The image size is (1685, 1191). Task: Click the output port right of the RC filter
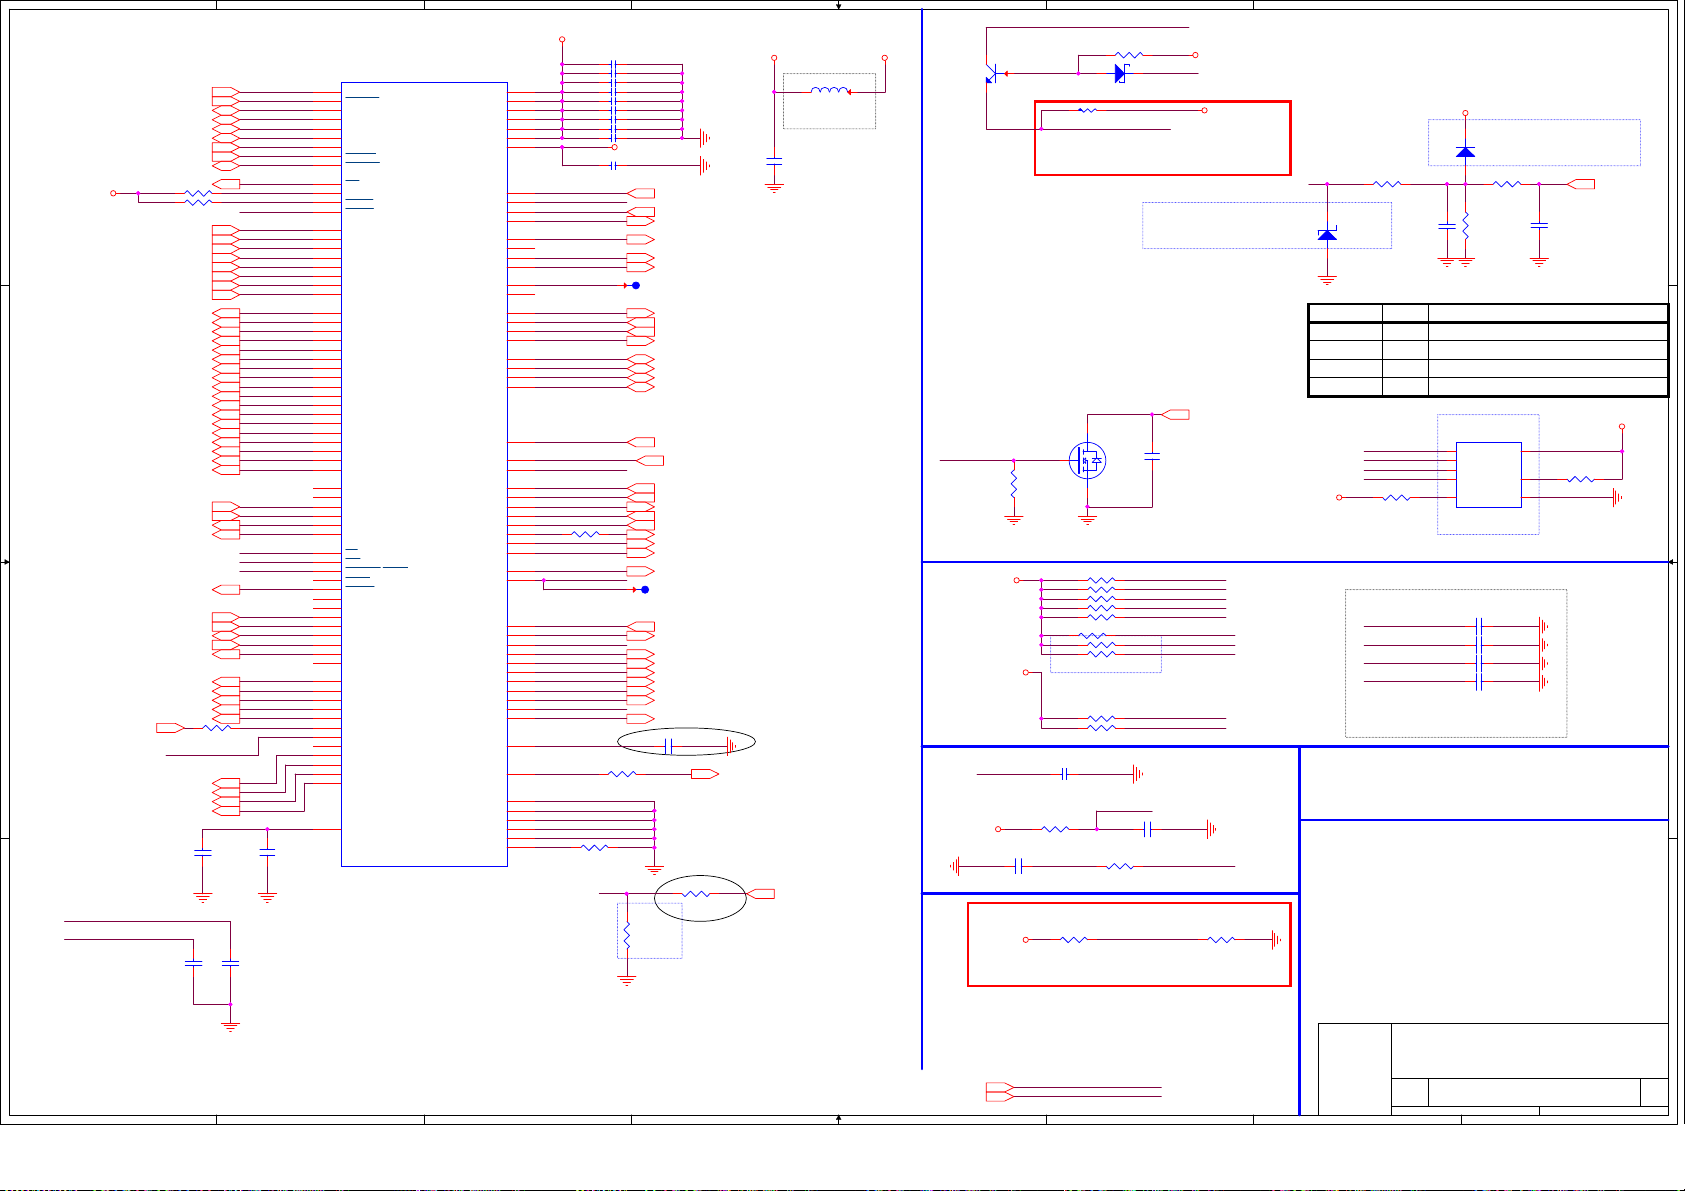pyautogui.click(x=1582, y=184)
